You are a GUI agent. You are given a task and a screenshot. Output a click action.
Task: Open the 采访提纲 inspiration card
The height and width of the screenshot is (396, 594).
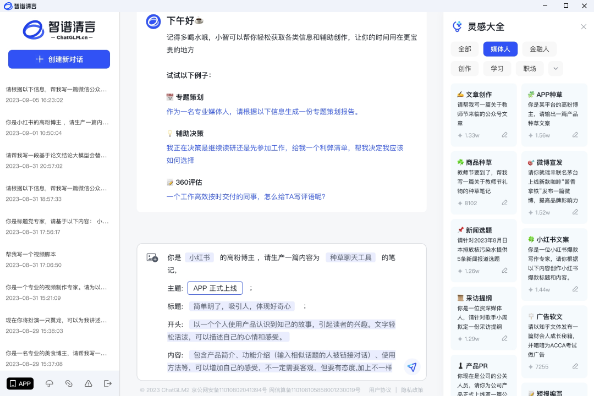tap(483, 318)
